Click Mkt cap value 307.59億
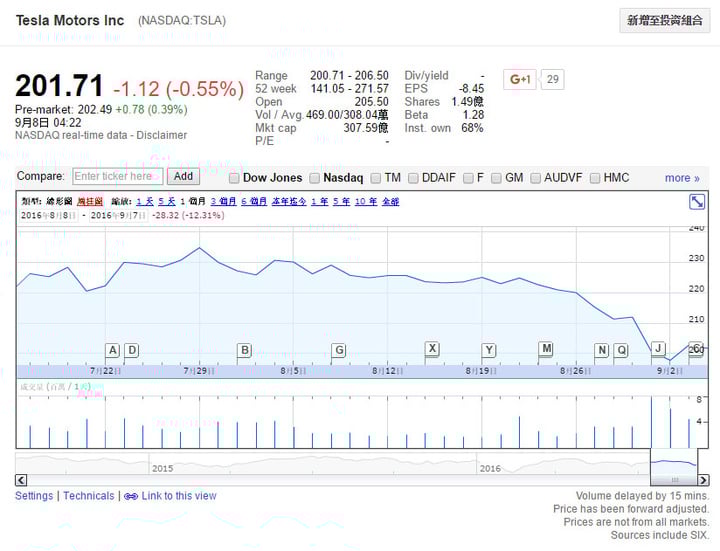This screenshot has height=551, width=720. [366, 128]
